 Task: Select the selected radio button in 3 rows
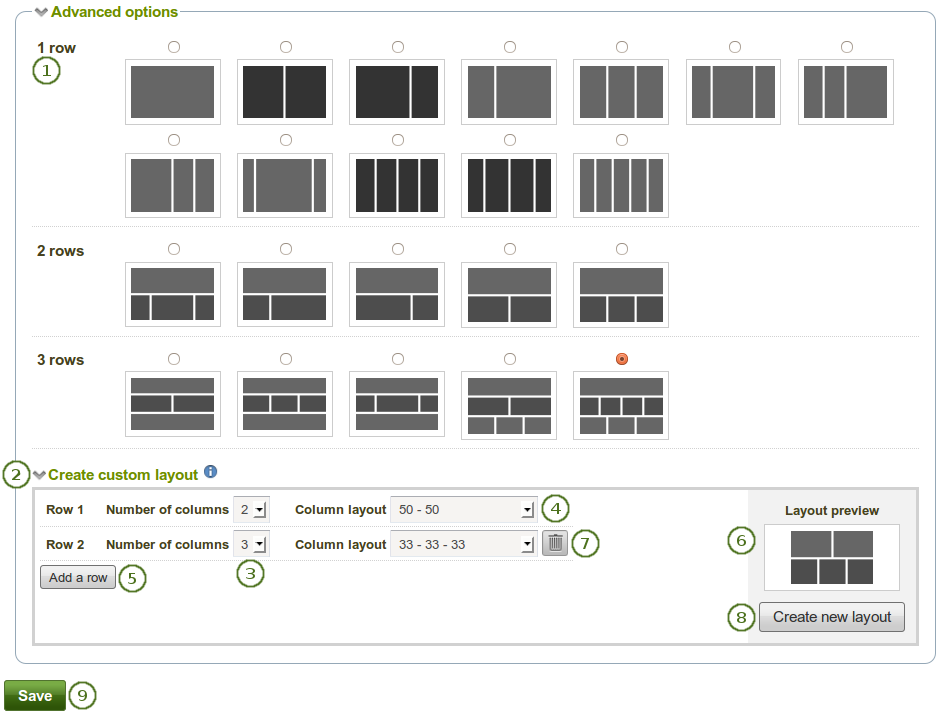(622, 358)
